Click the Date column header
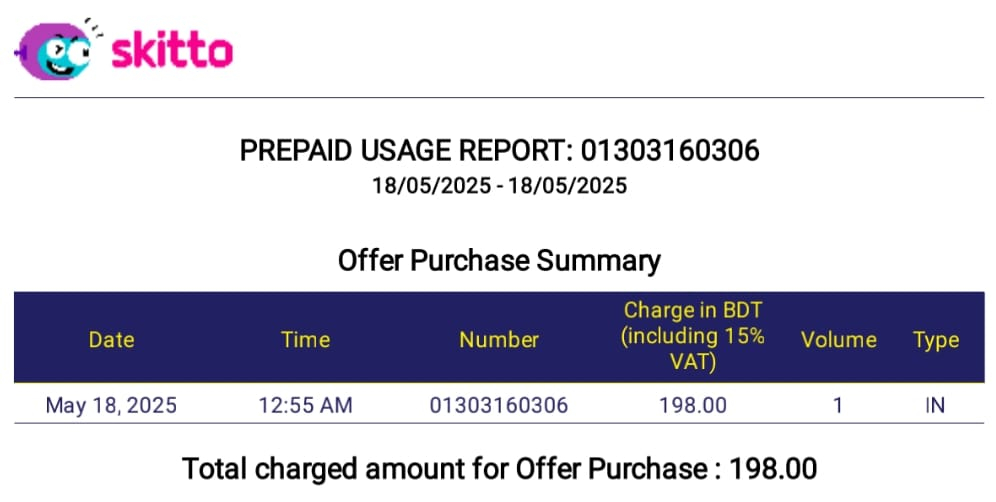996x502 pixels. (x=111, y=339)
